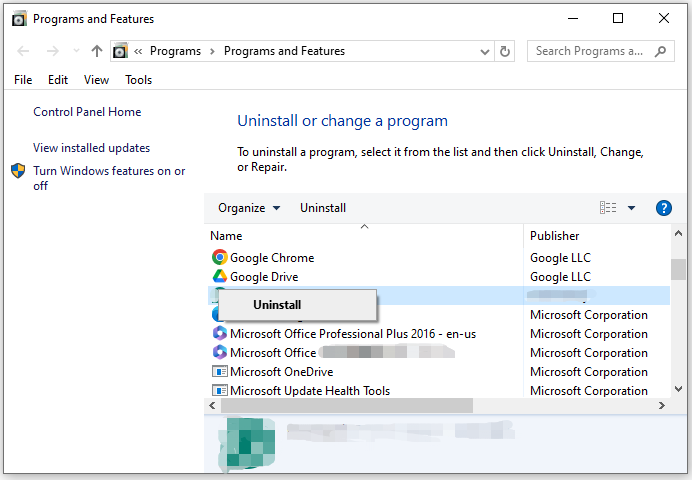Select the Google Chrome entry
This screenshot has width=692, height=480.
(272, 258)
